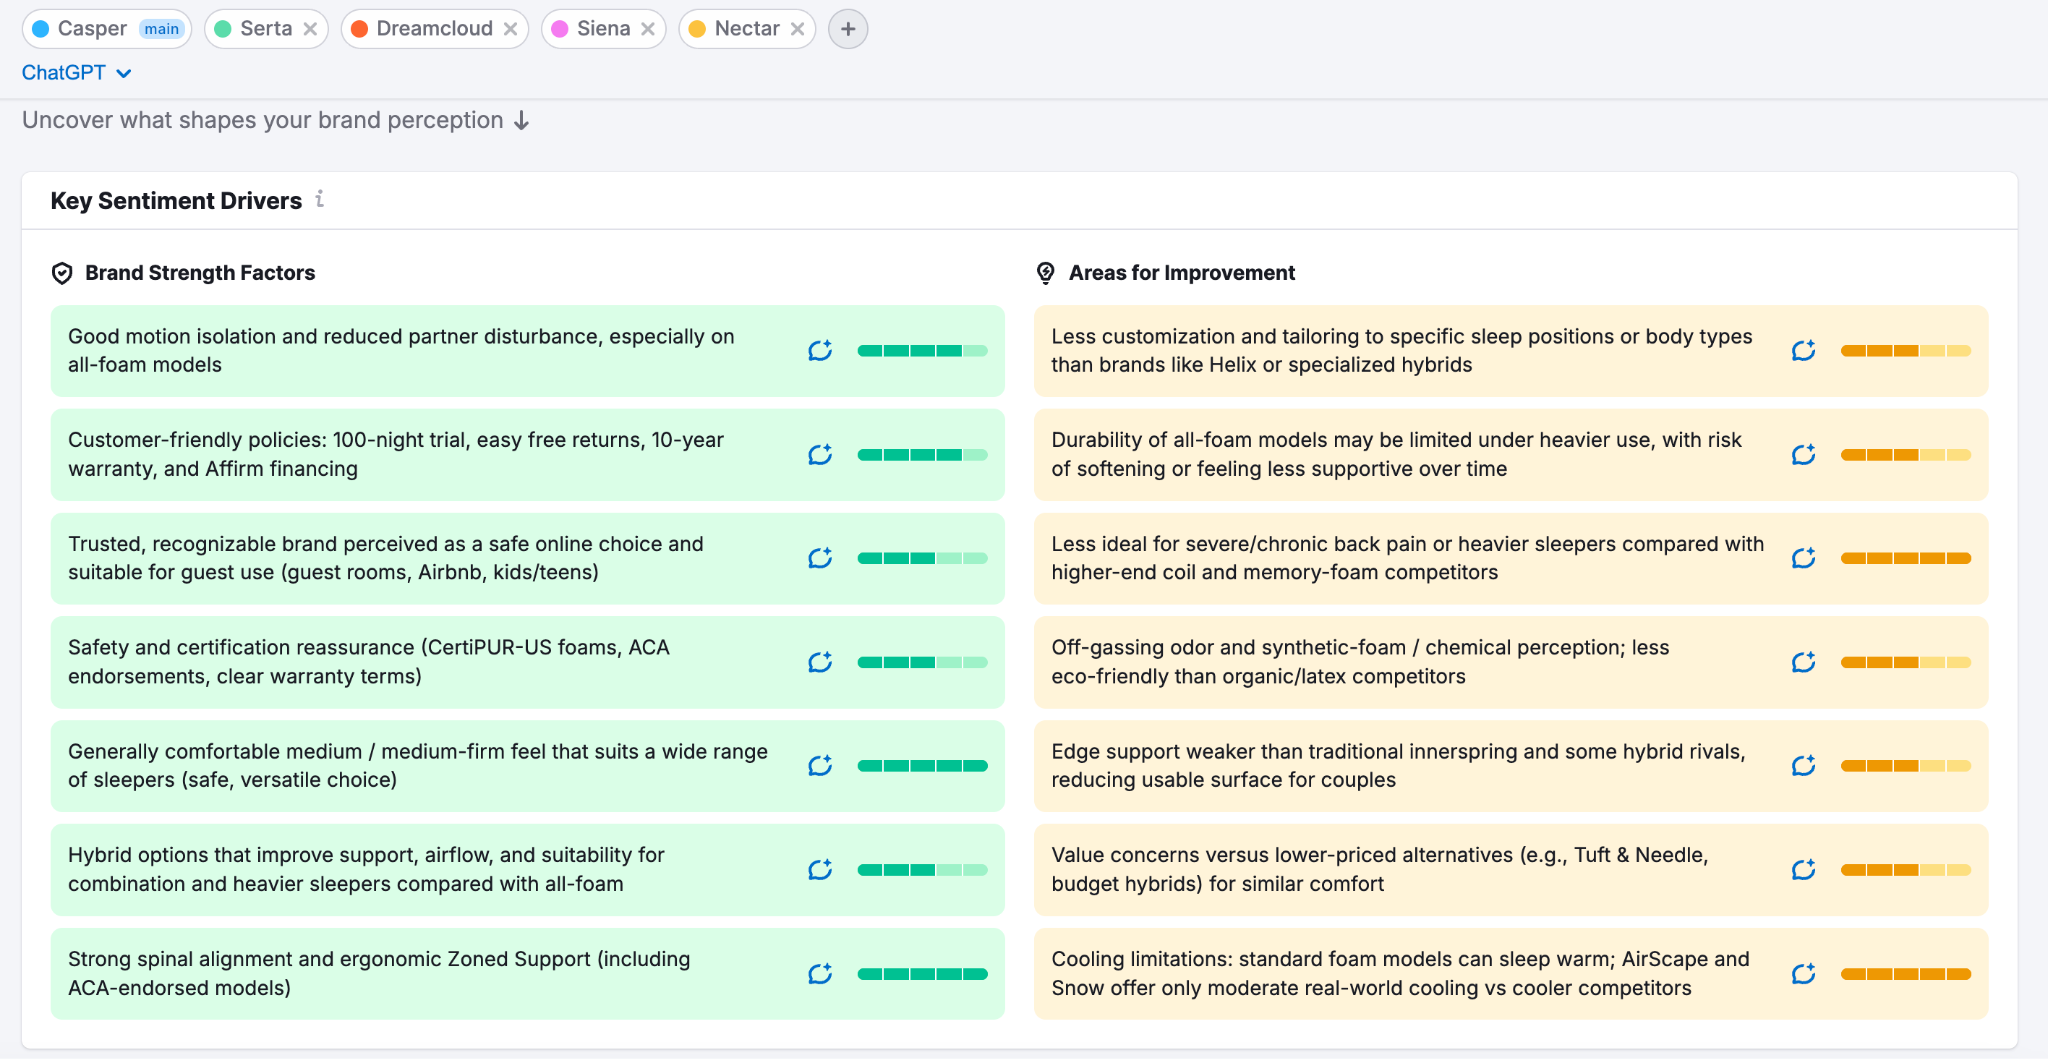Click the green dot on Serta tag
2048x1059 pixels.
[223, 29]
